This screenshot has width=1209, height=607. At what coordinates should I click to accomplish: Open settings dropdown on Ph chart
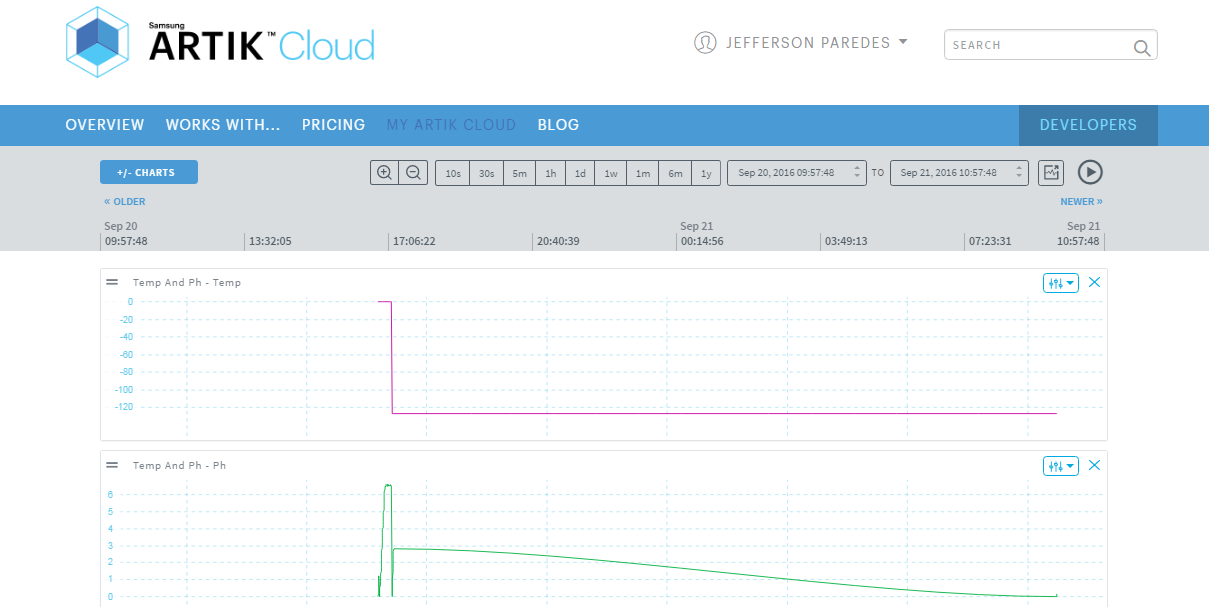(x=1060, y=465)
